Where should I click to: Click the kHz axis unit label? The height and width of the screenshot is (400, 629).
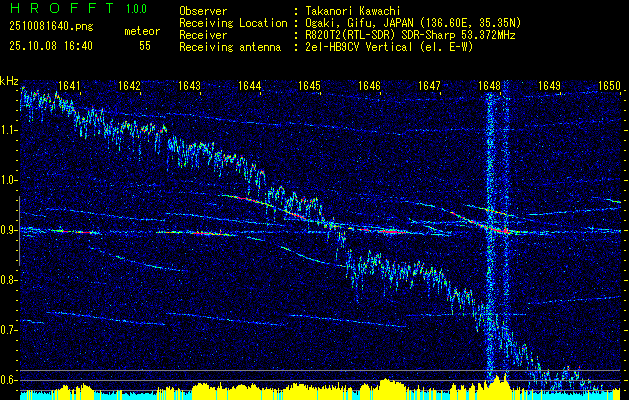(9, 81)
